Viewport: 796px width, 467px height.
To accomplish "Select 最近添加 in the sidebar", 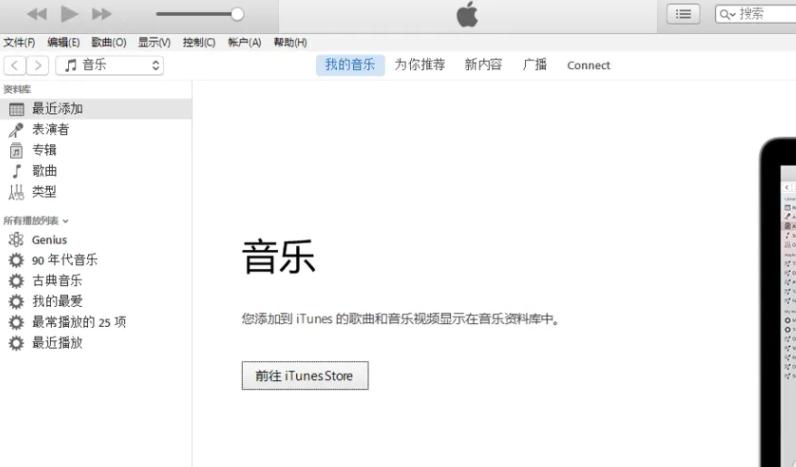I will [x=96, y=109].
